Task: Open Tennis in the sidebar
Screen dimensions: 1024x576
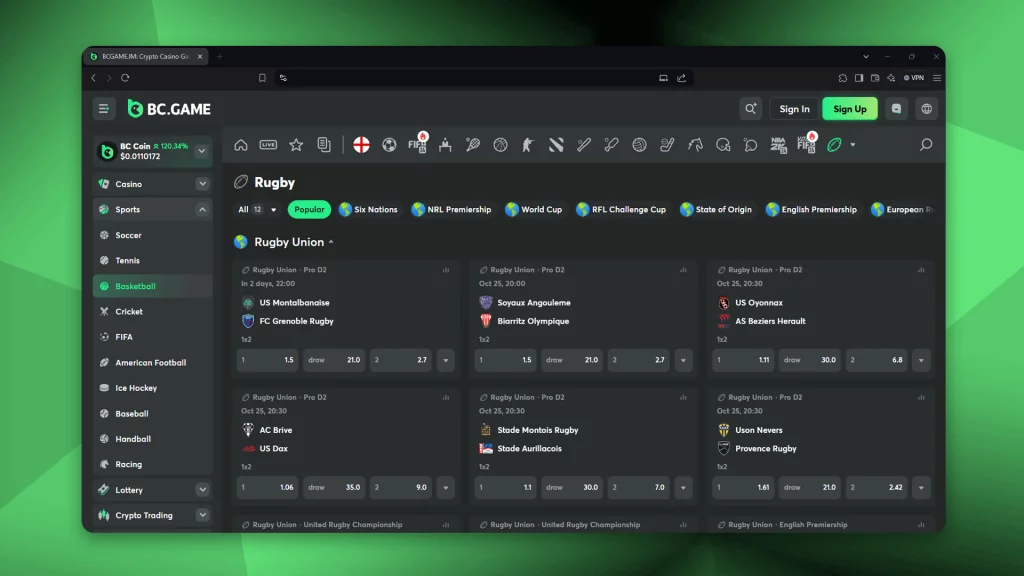Action: (152, 261)
